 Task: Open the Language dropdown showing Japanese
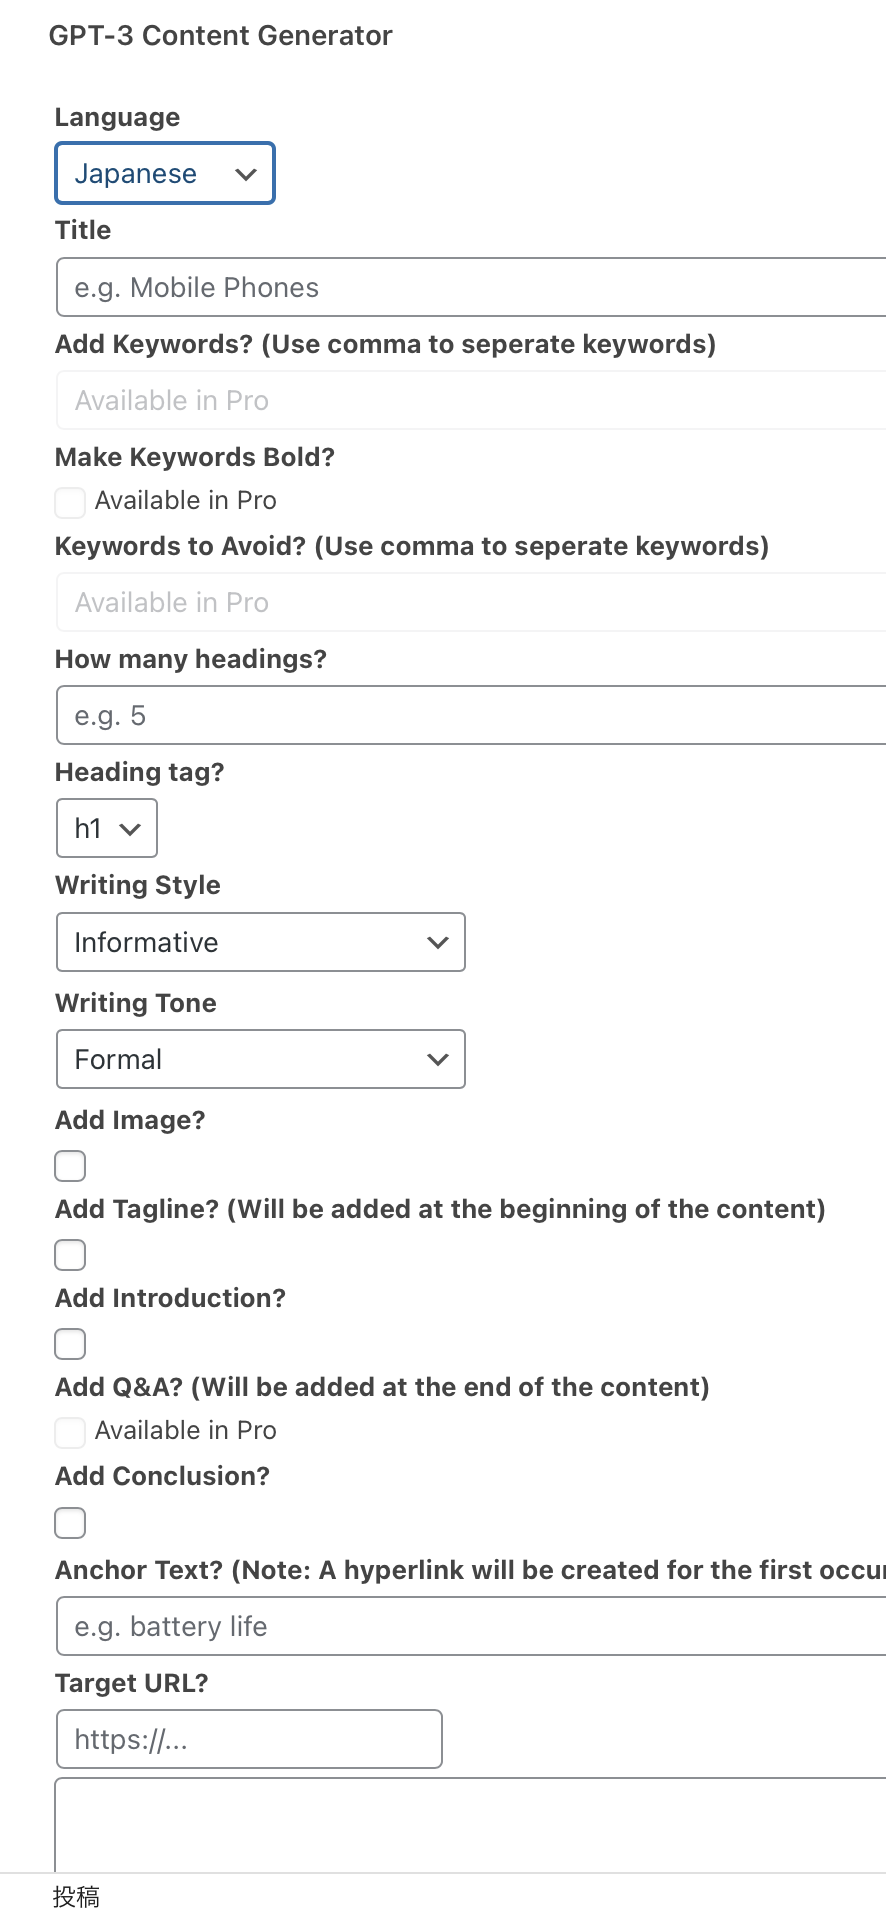[x=164, y=174]
